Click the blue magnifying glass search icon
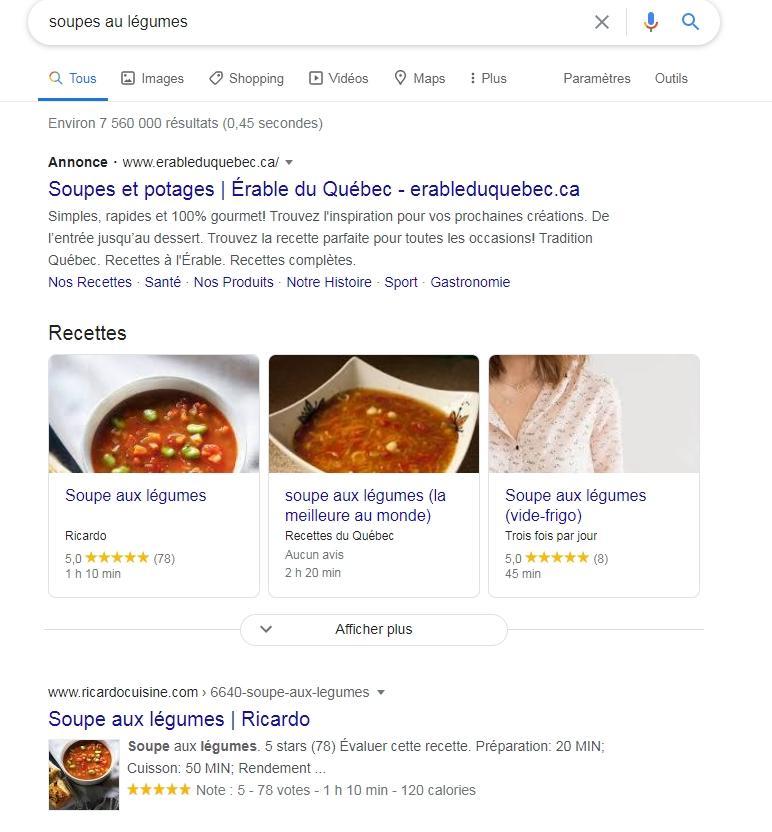 [x=690, y=22]
